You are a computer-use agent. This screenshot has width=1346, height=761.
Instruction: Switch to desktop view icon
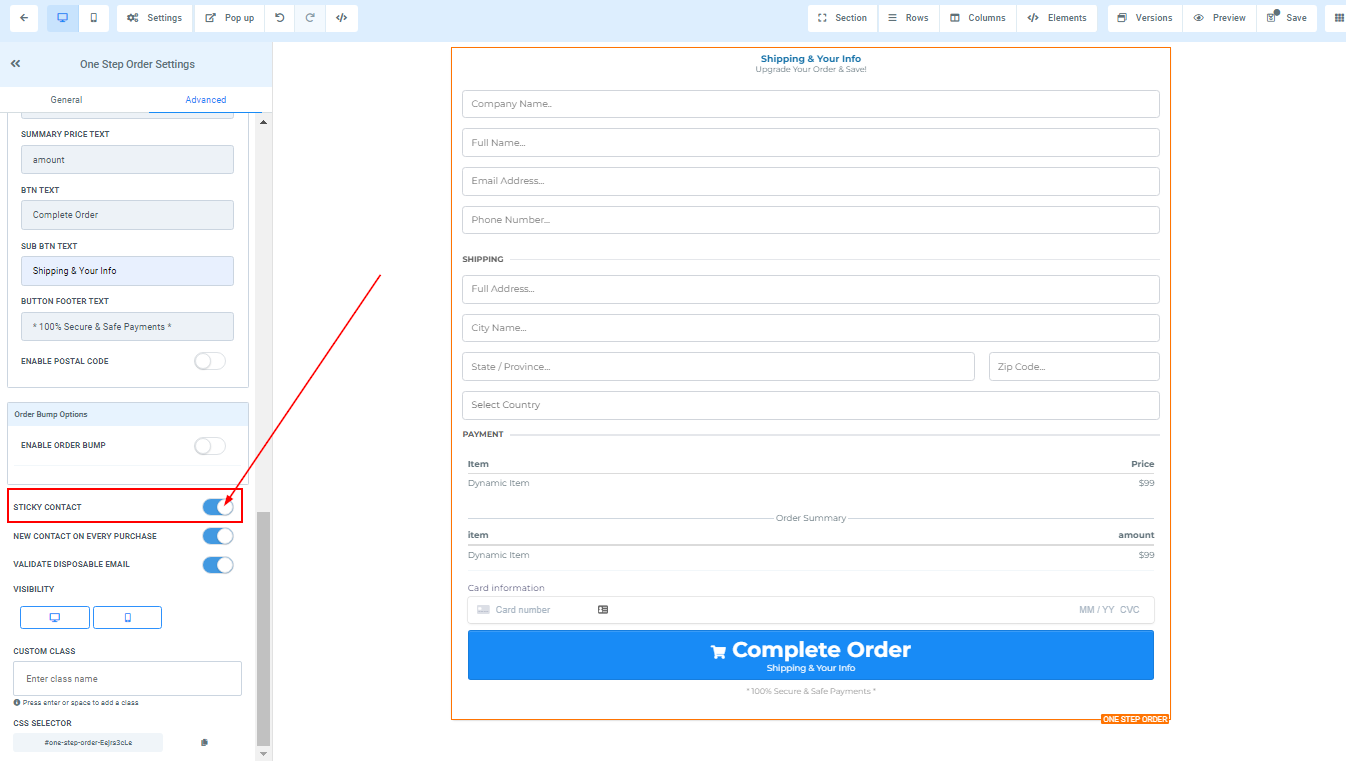[62, 18]
